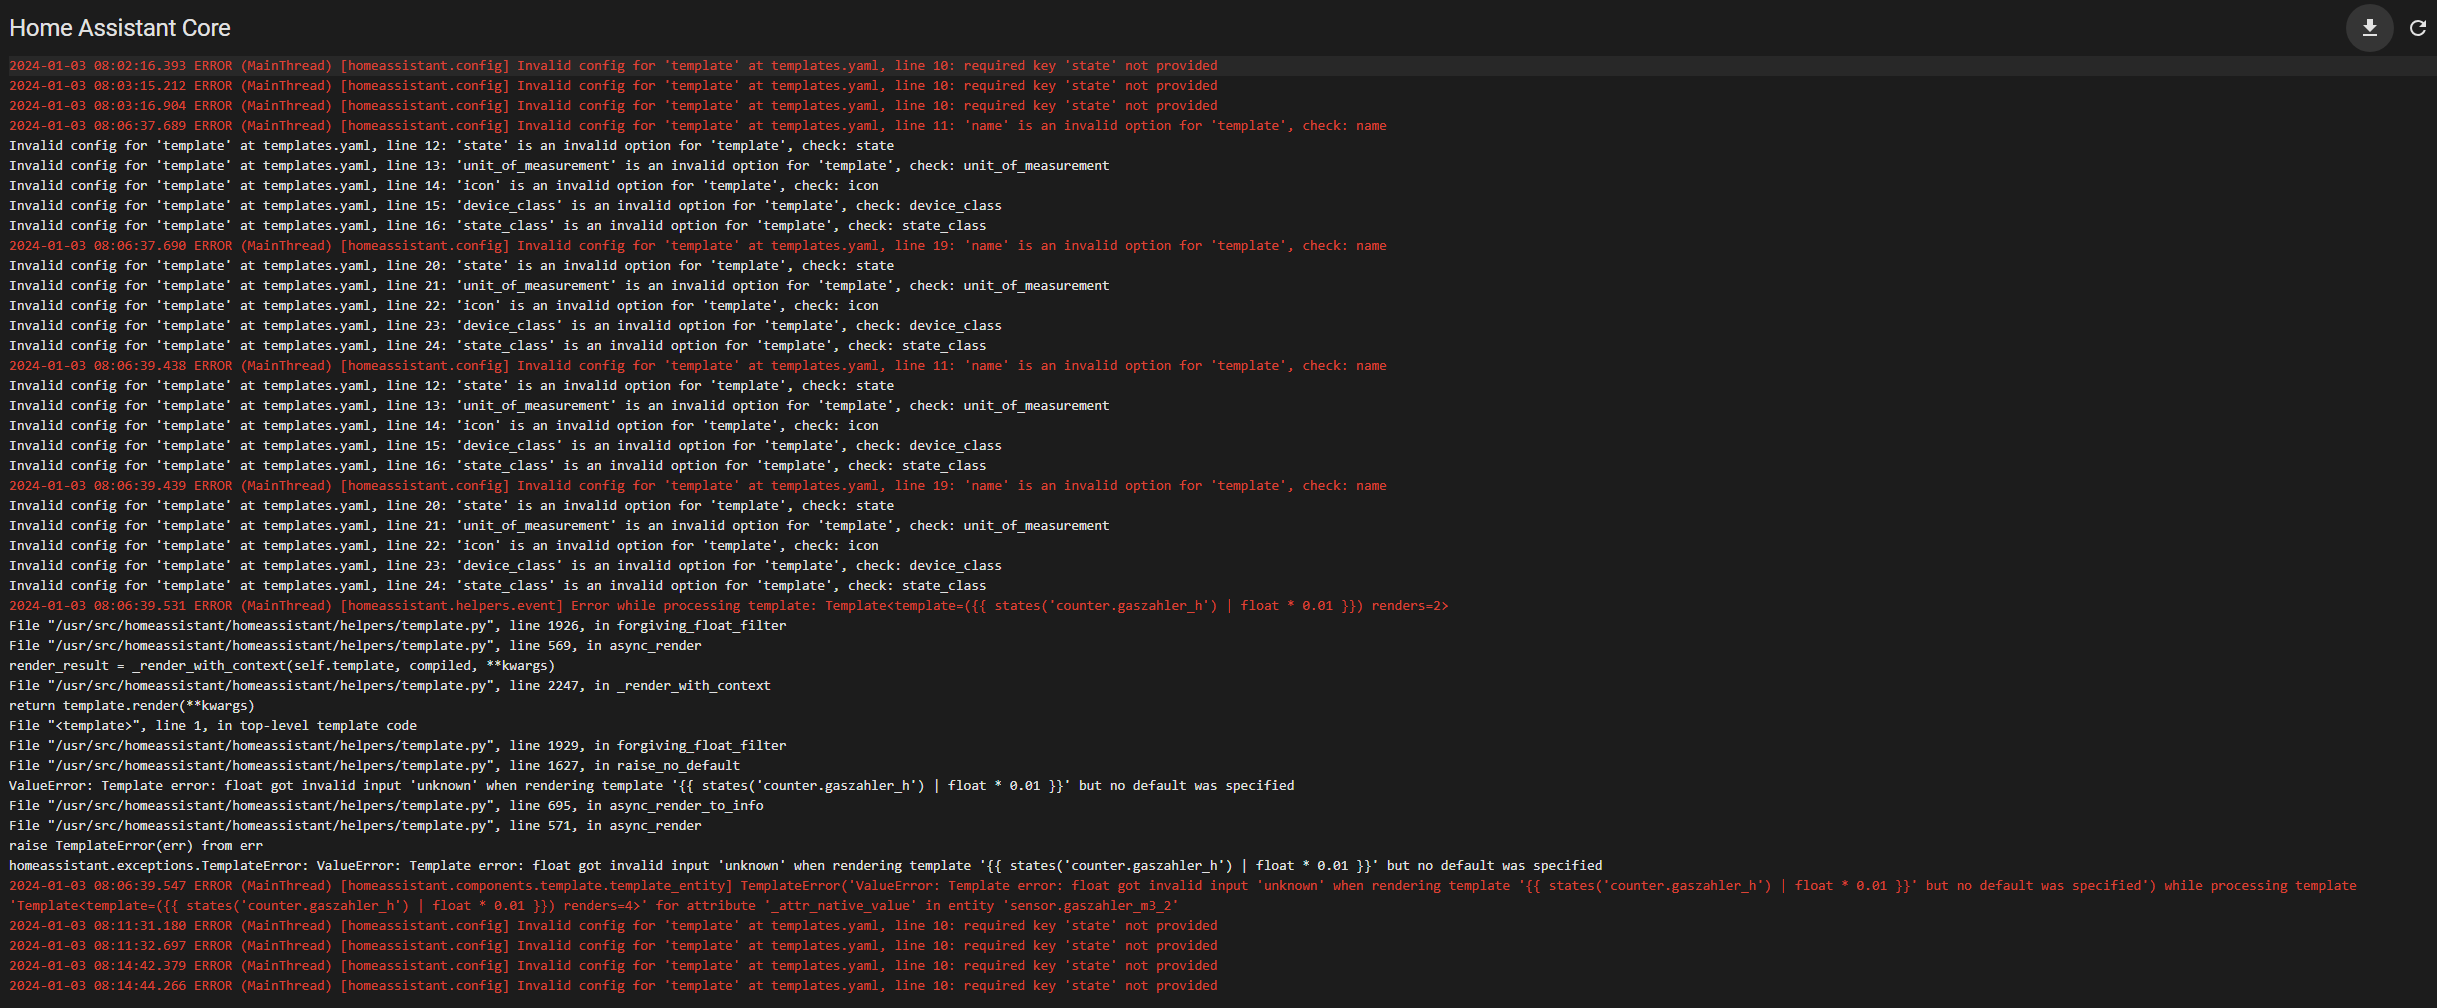Viewport: 2437px width, 1008px height.
Task: Select the 08:03:16.904 ERROR log line
Action: pyautogui.click(x=613, y=106)
